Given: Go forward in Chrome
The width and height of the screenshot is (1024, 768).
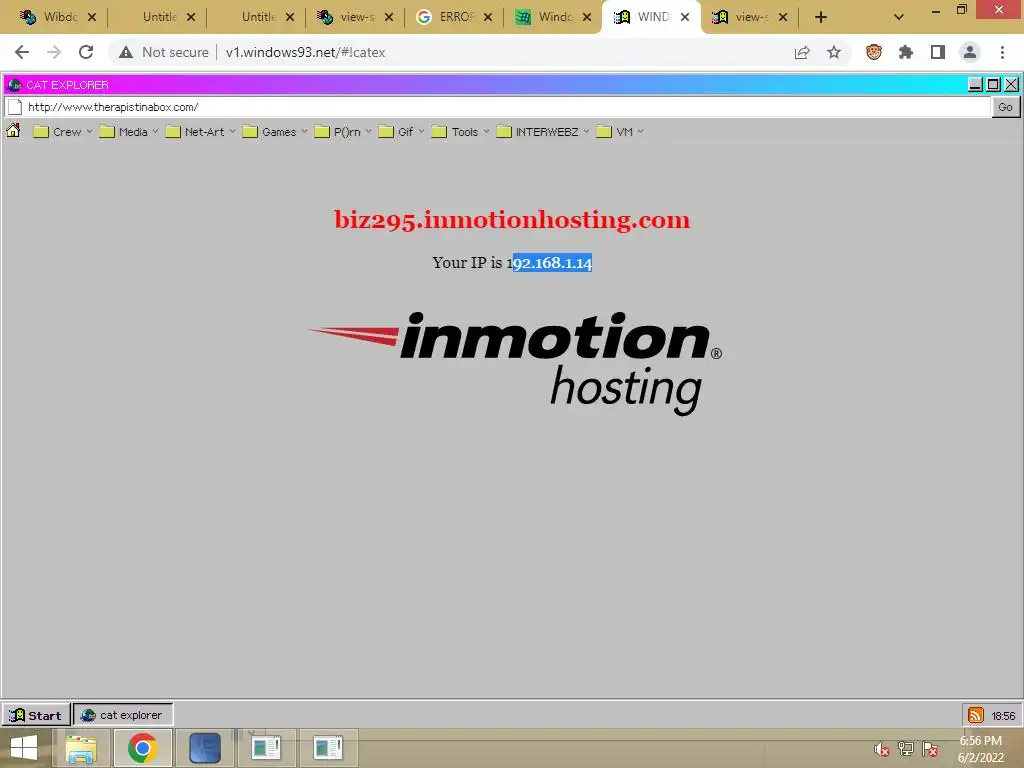Looking at the screenshot, I should [54, 52].
